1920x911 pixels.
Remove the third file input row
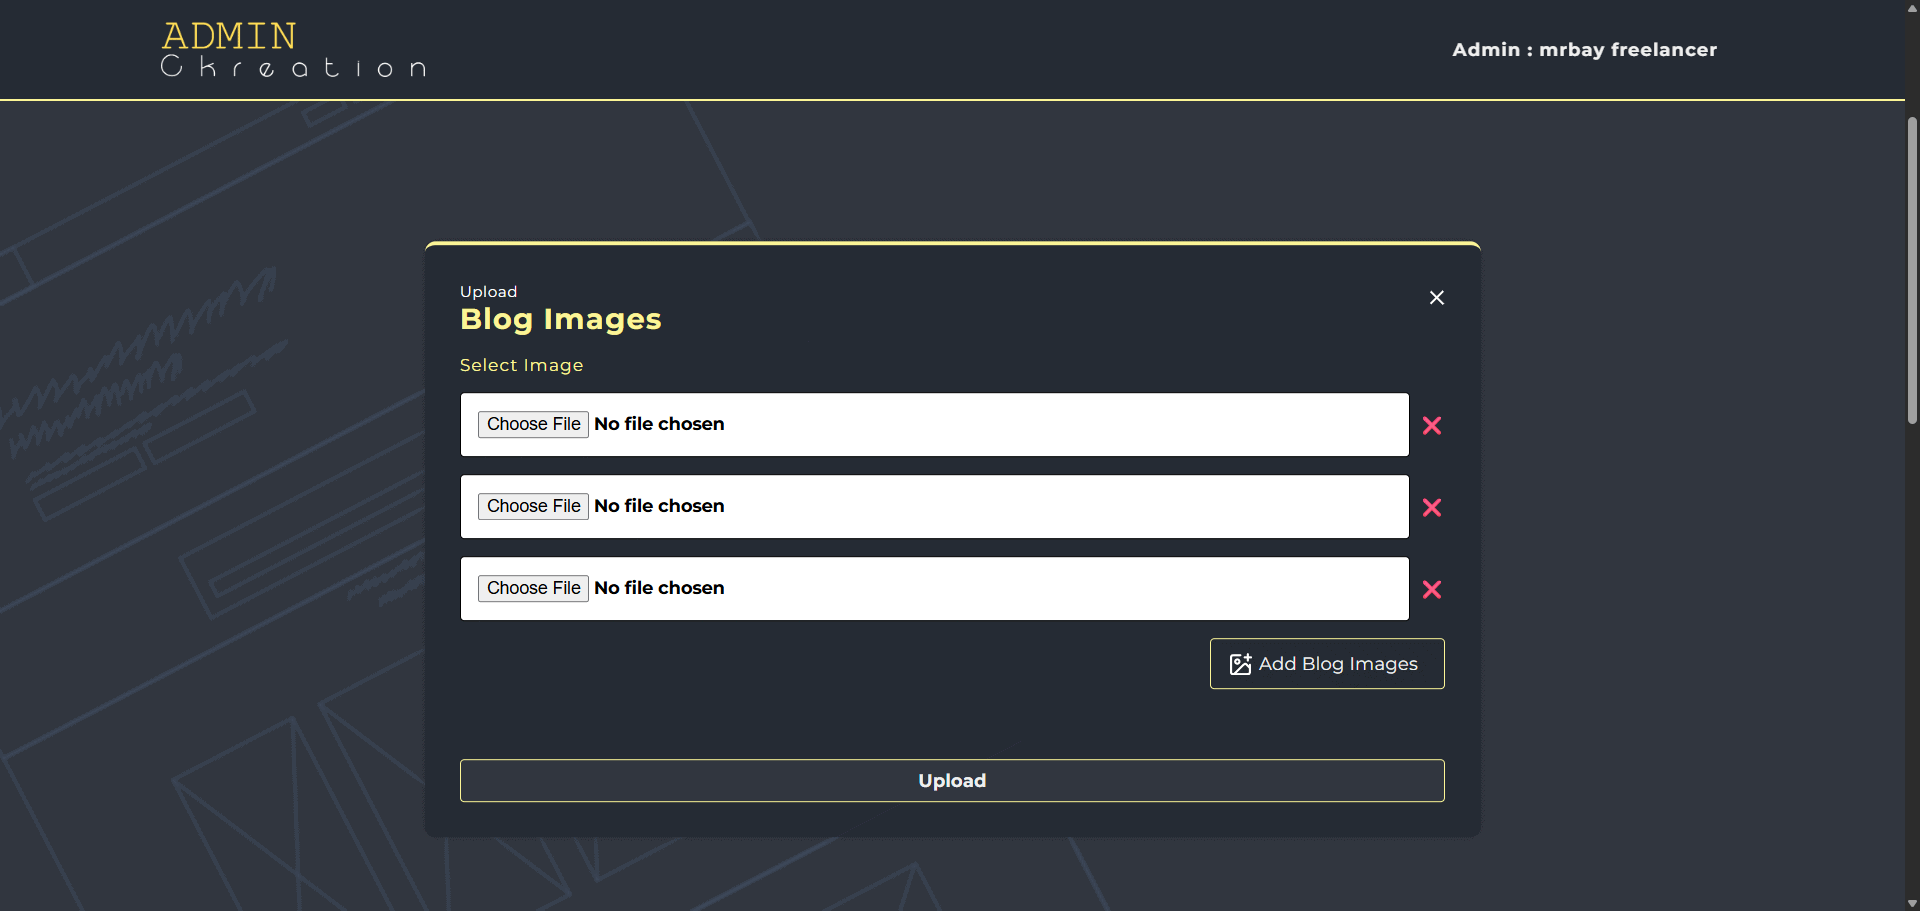(x=1431, y=590)
